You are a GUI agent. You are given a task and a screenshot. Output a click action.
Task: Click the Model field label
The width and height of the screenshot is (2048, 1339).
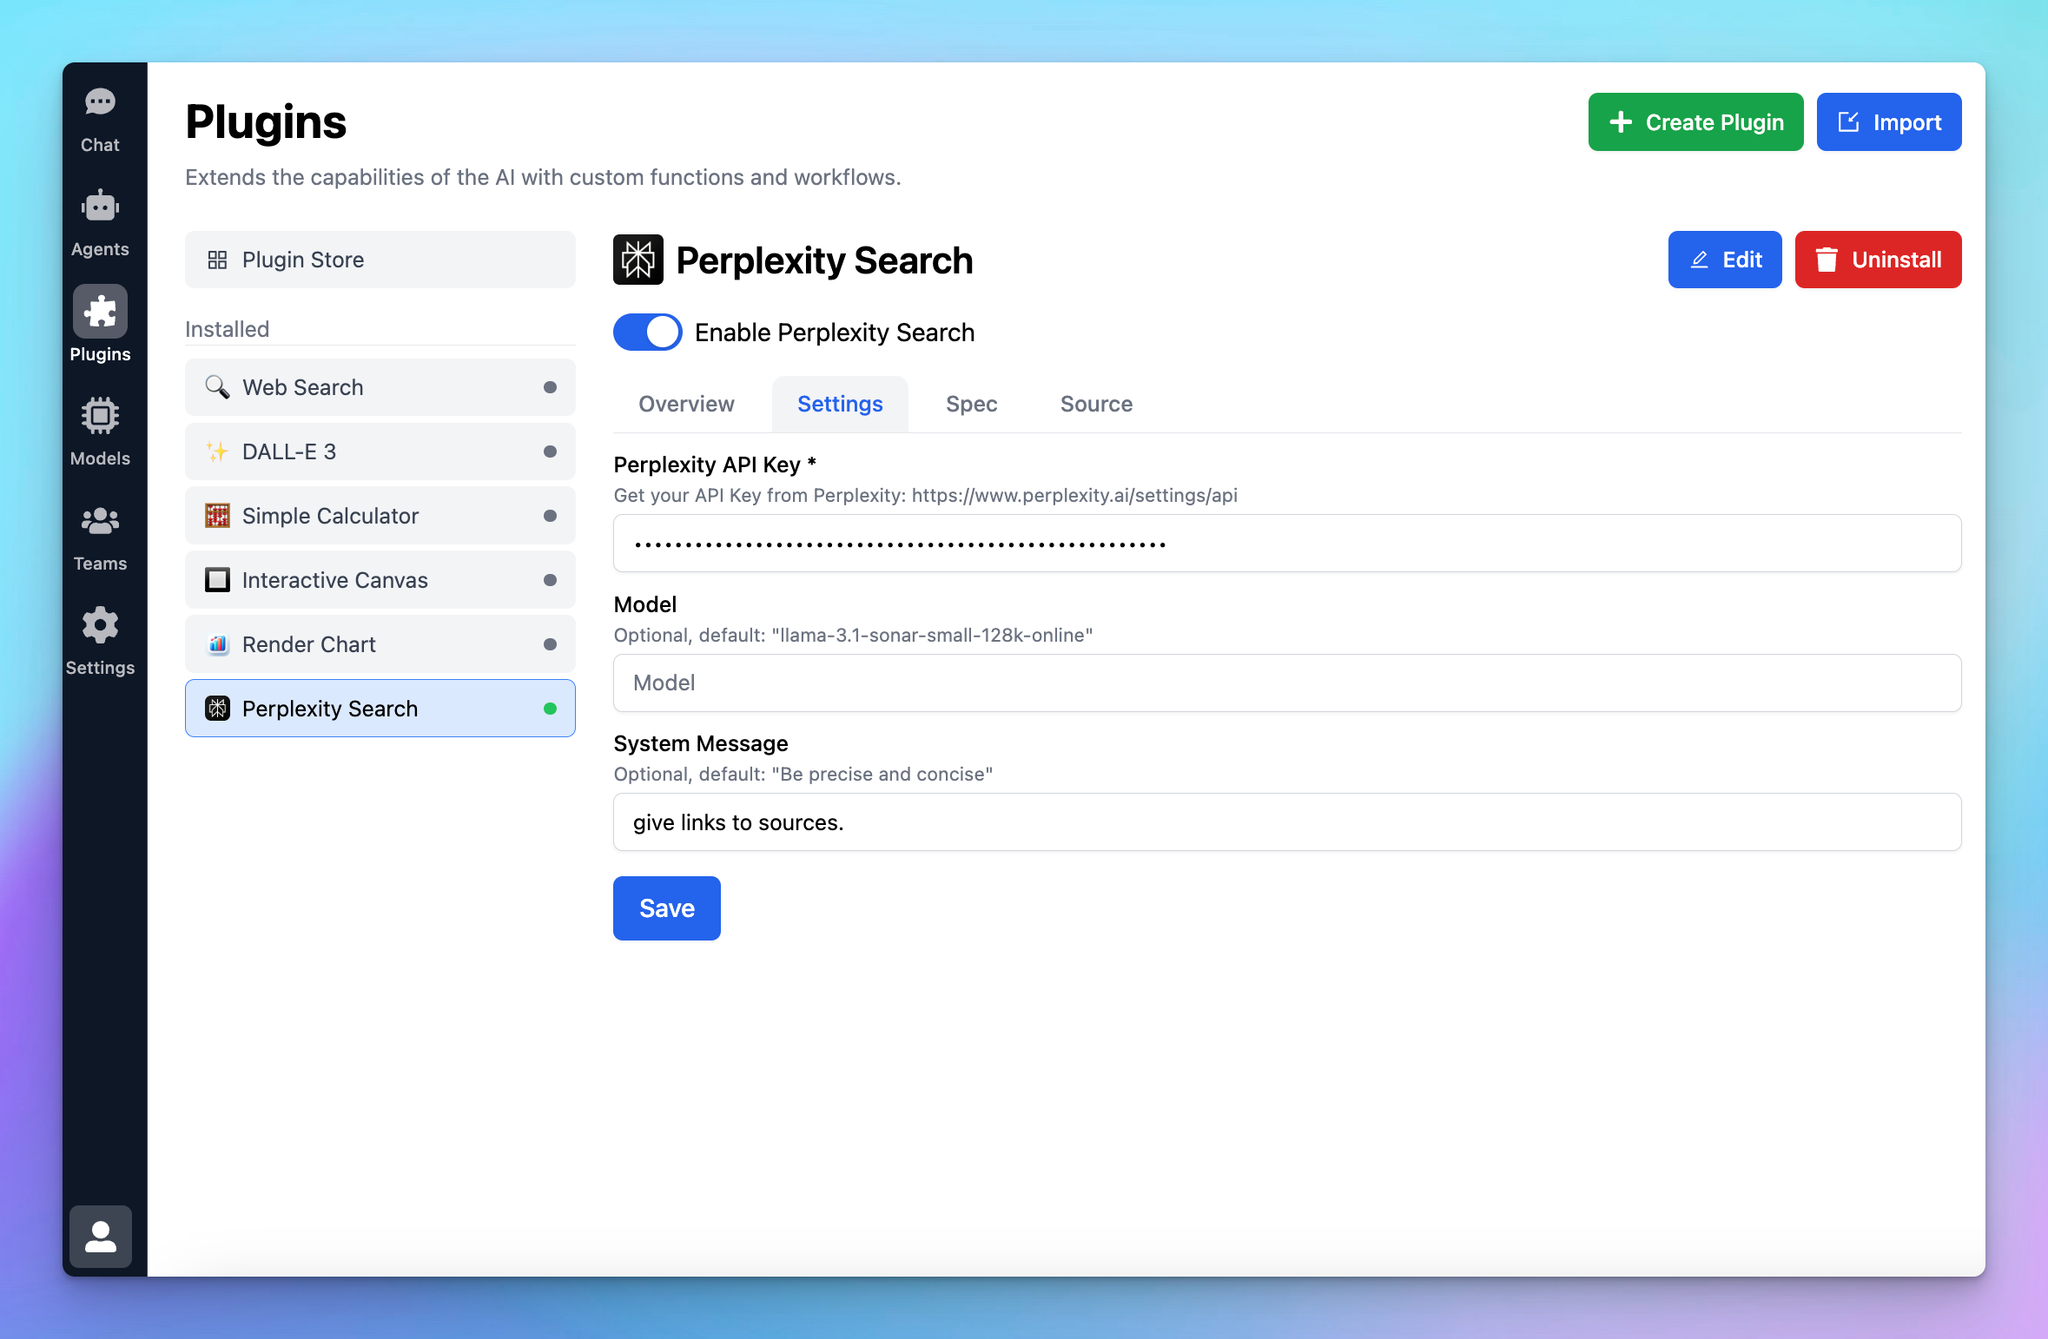coord(645,604)
